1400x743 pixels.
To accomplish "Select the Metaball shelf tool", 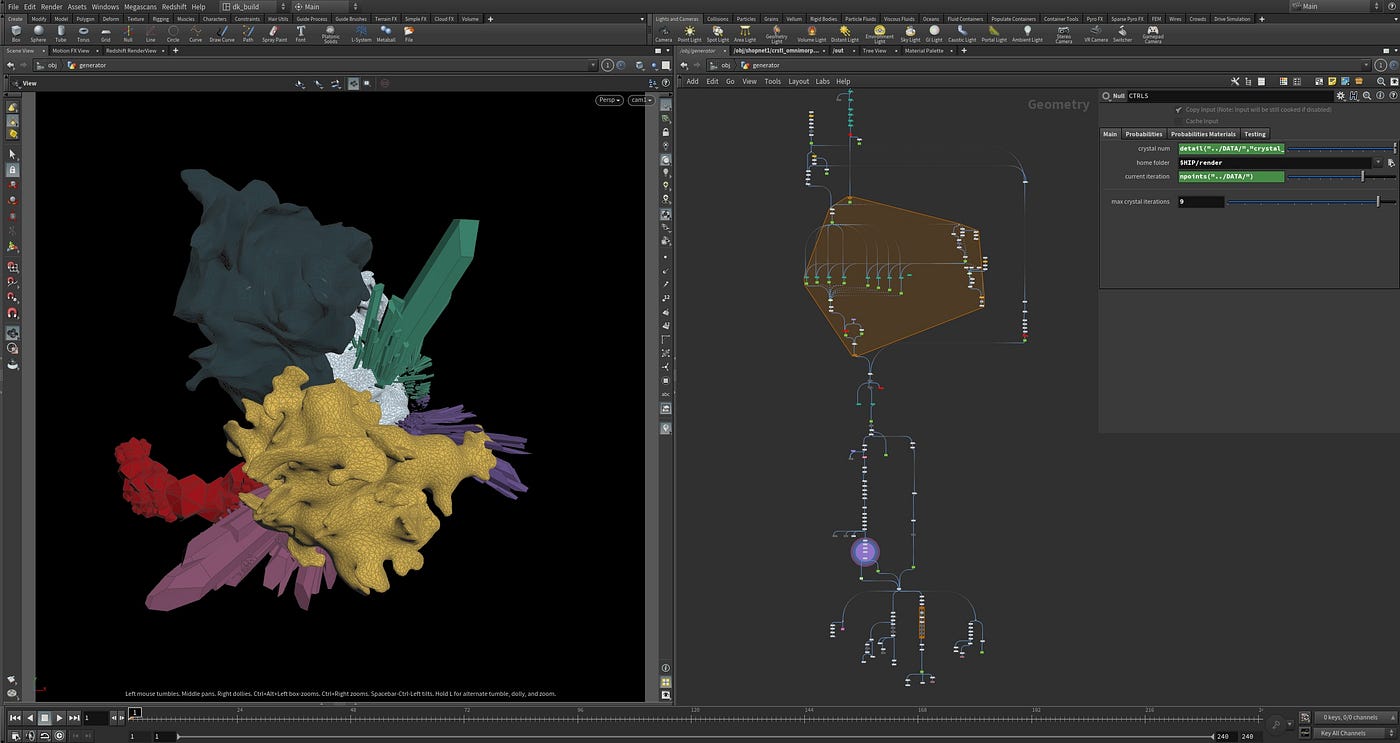I will pyautogui.click(x=386, y=34).
